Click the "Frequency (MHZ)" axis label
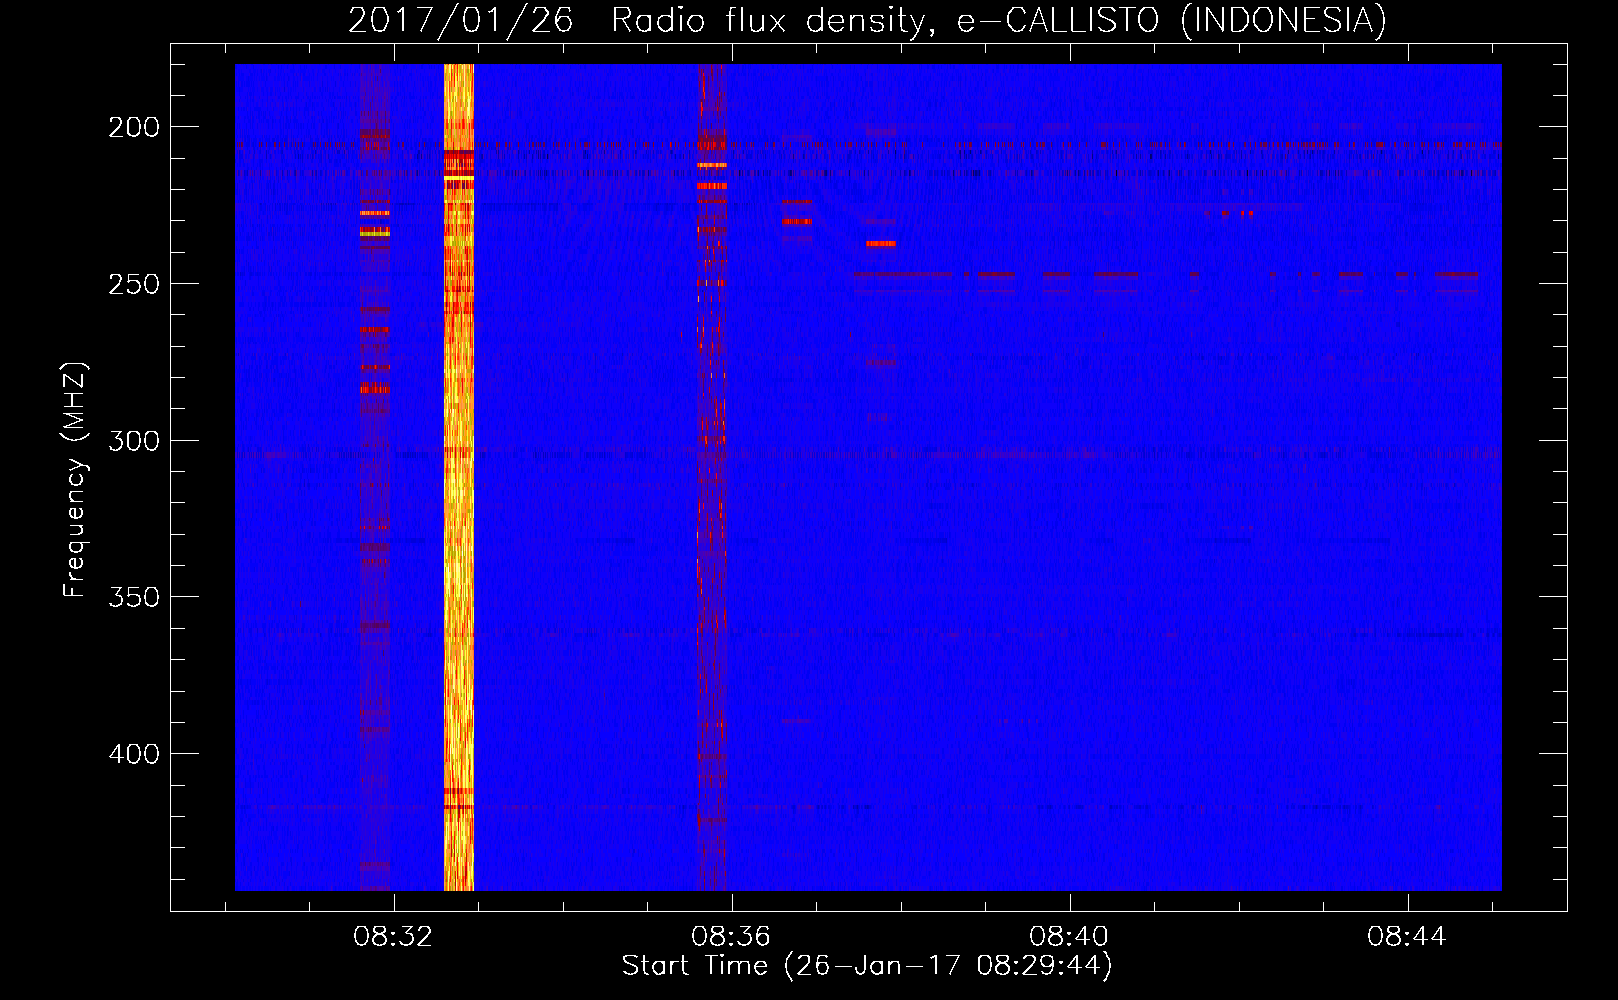Image resolution: width=1618 pixels, height=1000 pixels. tap(75, 480)
